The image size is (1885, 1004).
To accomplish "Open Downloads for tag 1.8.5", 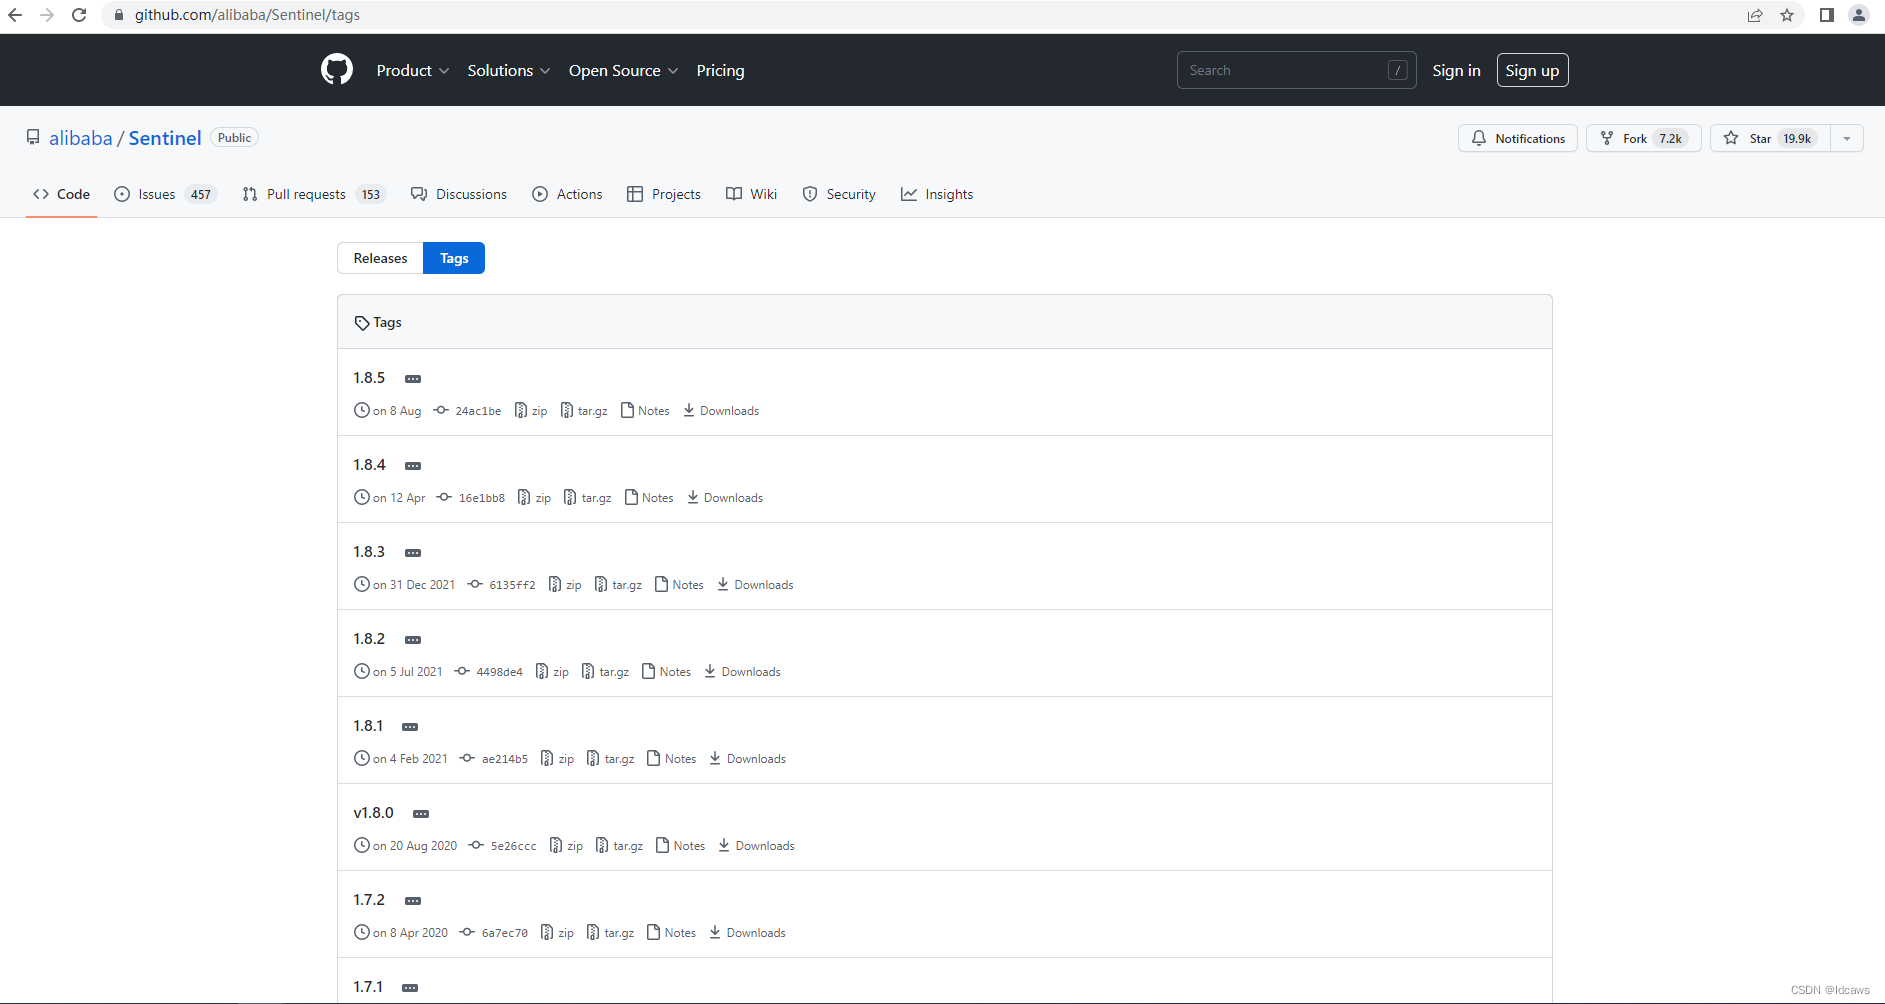I will (x=721, y=411).
